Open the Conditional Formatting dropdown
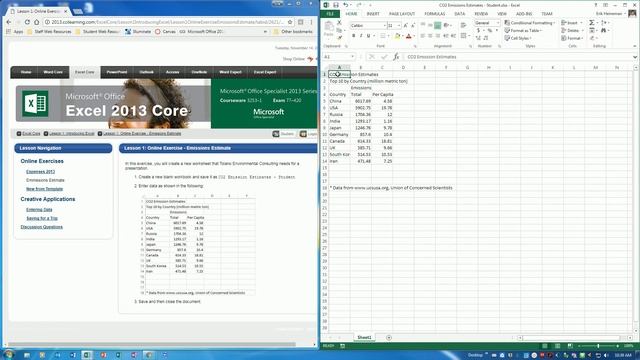This screenshot has width=640, height=360. click(x=529, y=23)
